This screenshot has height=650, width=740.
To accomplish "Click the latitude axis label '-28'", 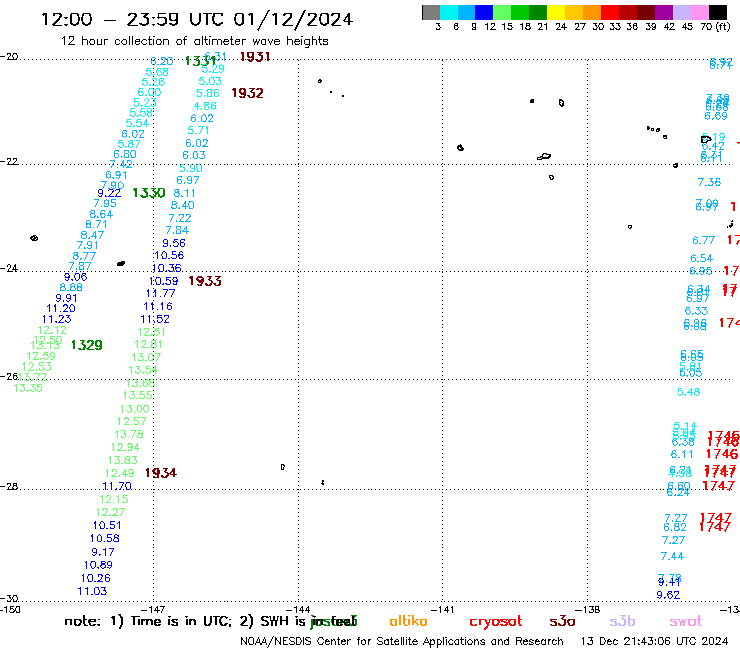I will point(9,486).
